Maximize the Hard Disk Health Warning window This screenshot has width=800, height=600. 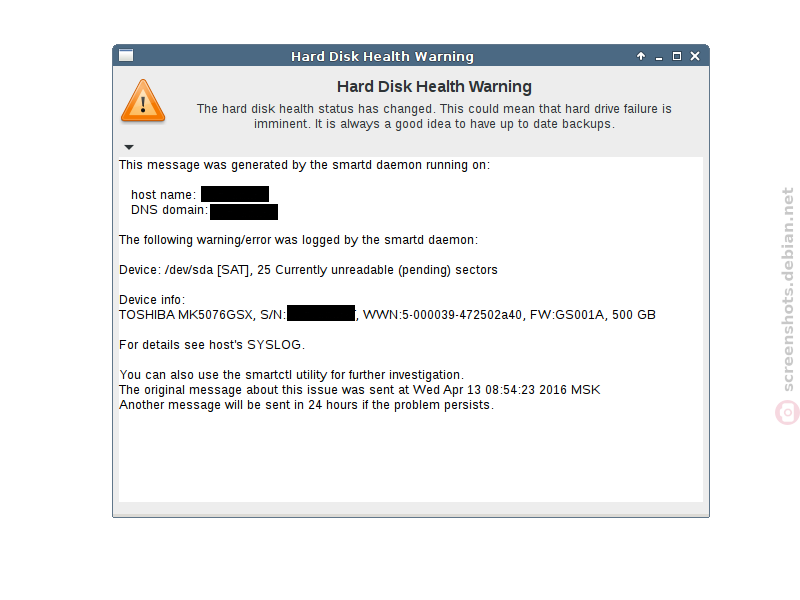point(677,56)
